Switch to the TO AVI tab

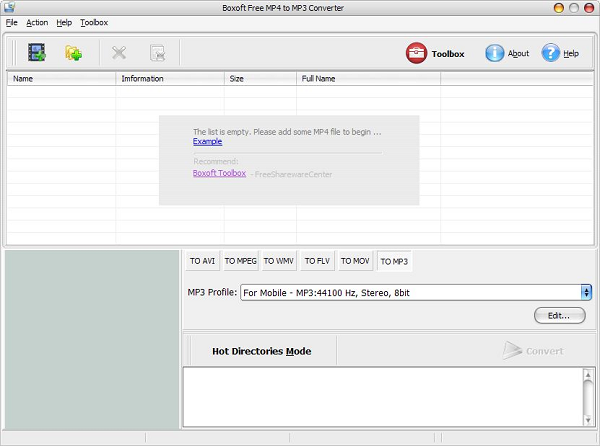point(202,261)
